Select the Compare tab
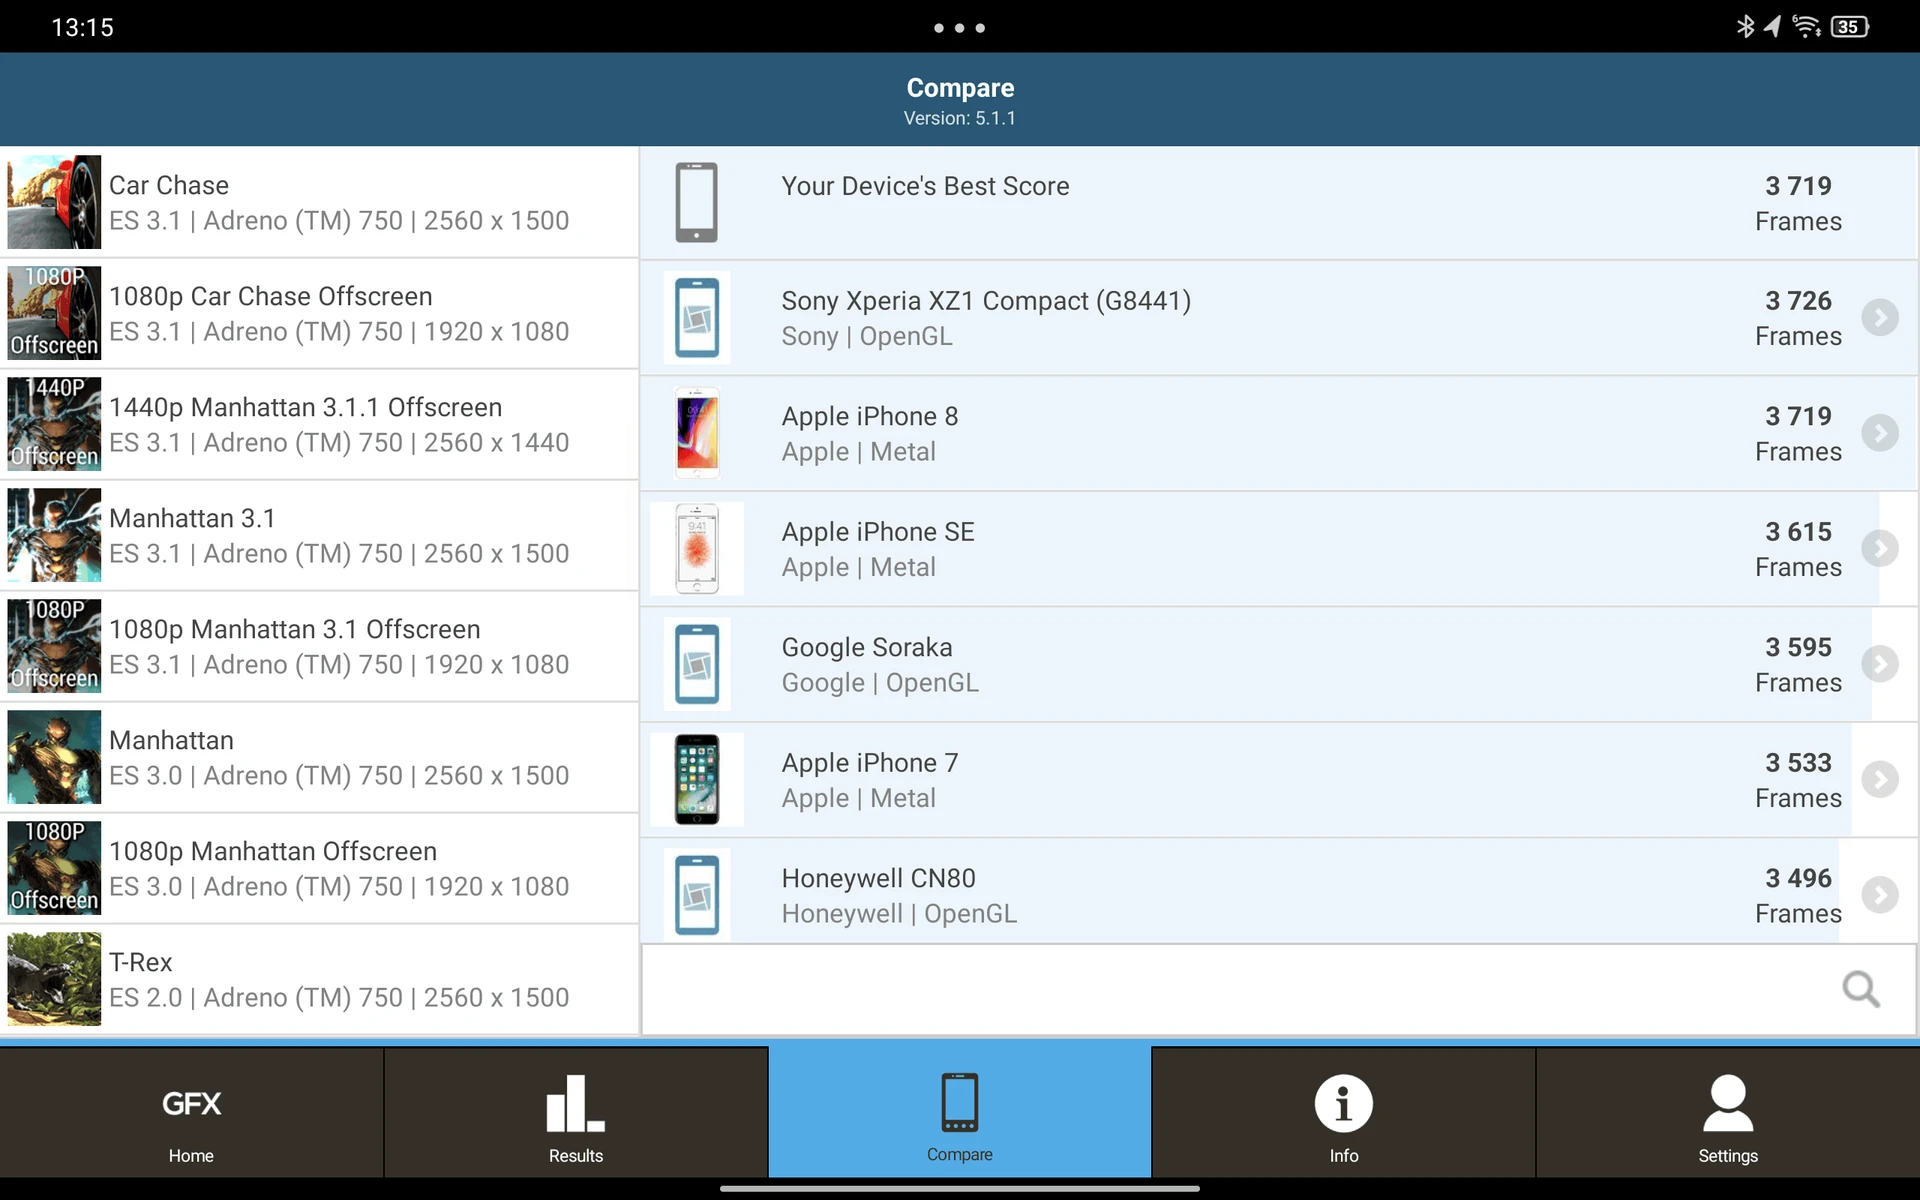This screenshot has width=1920, height=1200. pos(960,1112)
